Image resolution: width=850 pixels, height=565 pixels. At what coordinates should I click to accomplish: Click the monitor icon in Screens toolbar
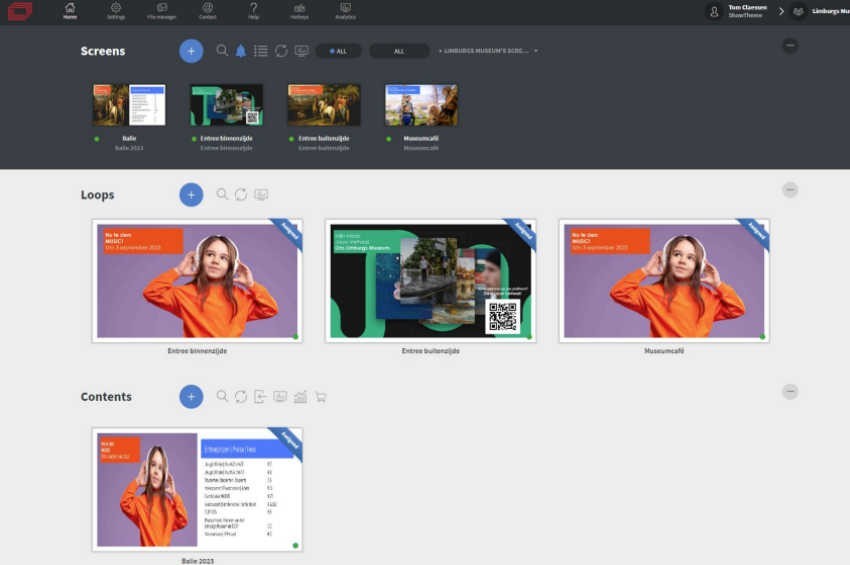click(301, 51)
